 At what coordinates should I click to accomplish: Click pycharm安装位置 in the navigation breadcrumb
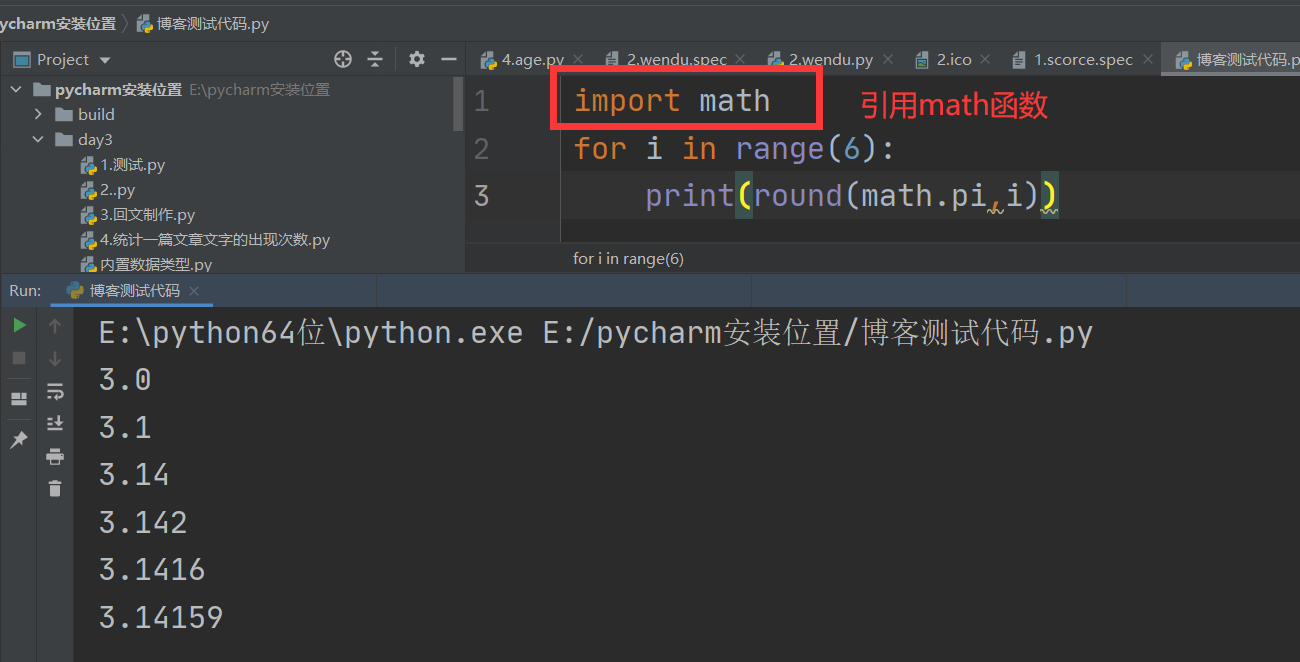[x=58, y=23]
